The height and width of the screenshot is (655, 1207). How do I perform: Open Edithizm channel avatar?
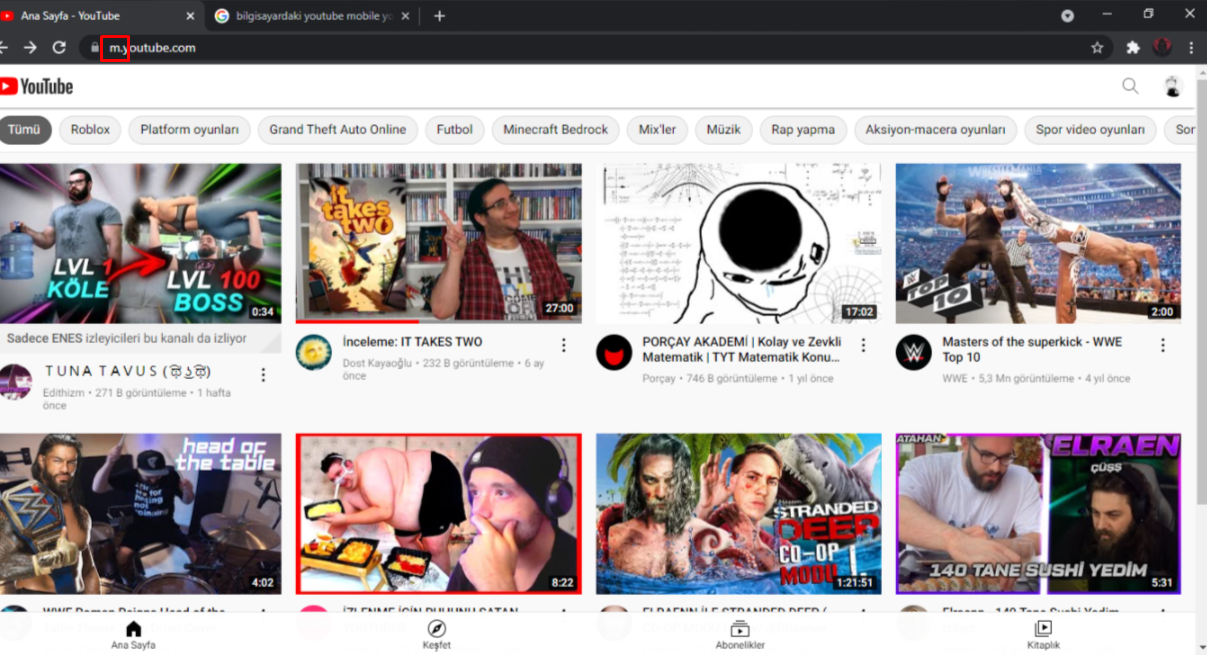pos(15,382)
